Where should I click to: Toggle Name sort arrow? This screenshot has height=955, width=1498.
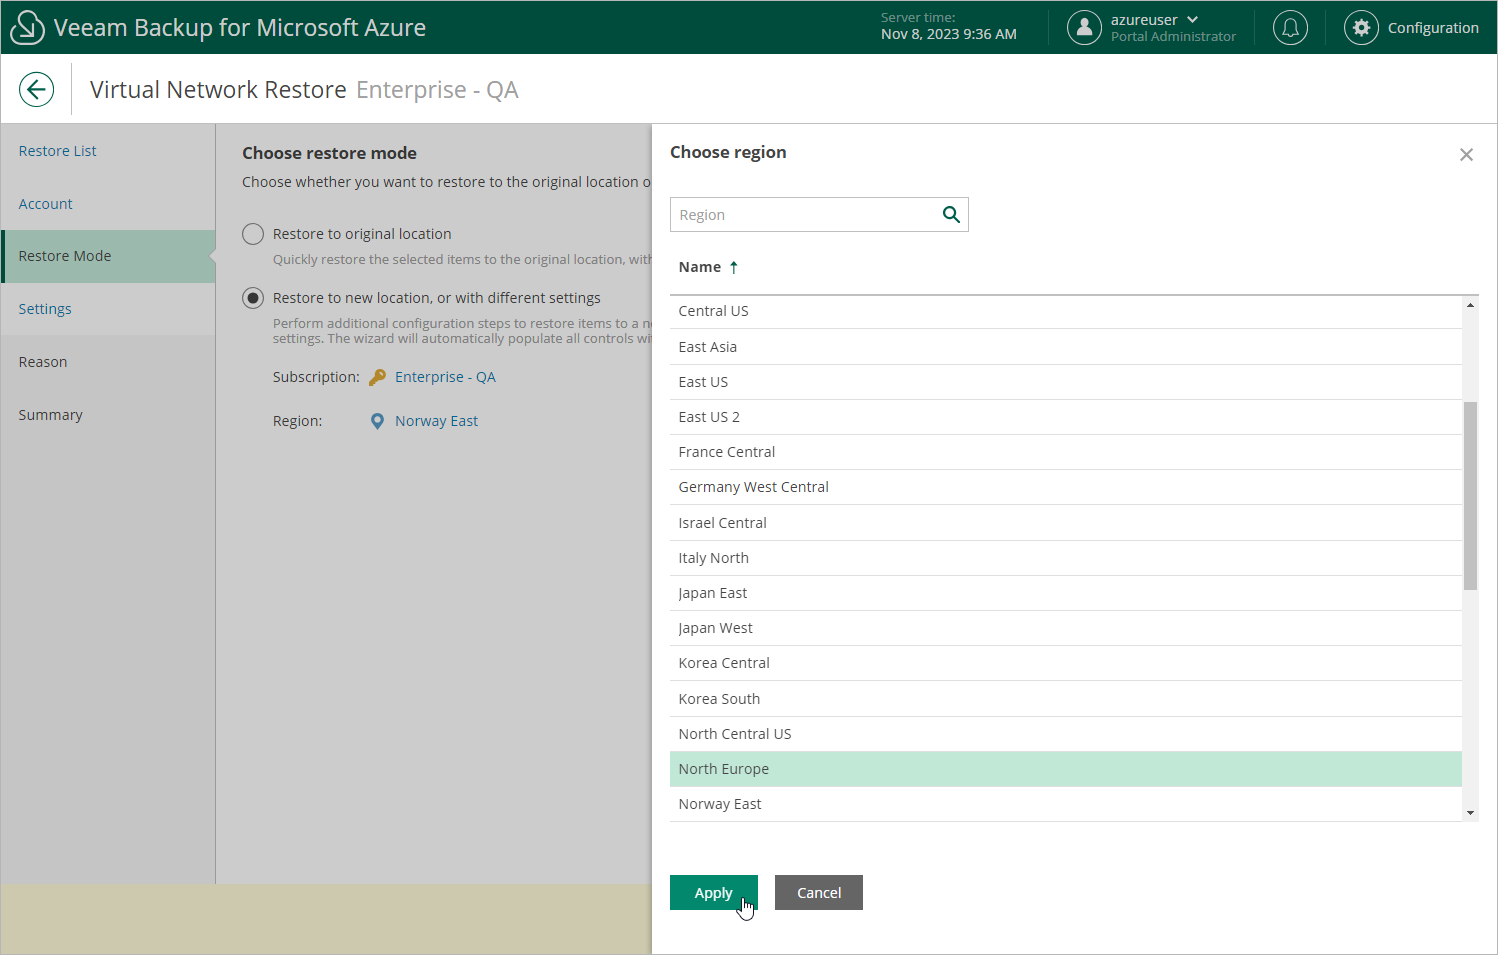point(734,267)
